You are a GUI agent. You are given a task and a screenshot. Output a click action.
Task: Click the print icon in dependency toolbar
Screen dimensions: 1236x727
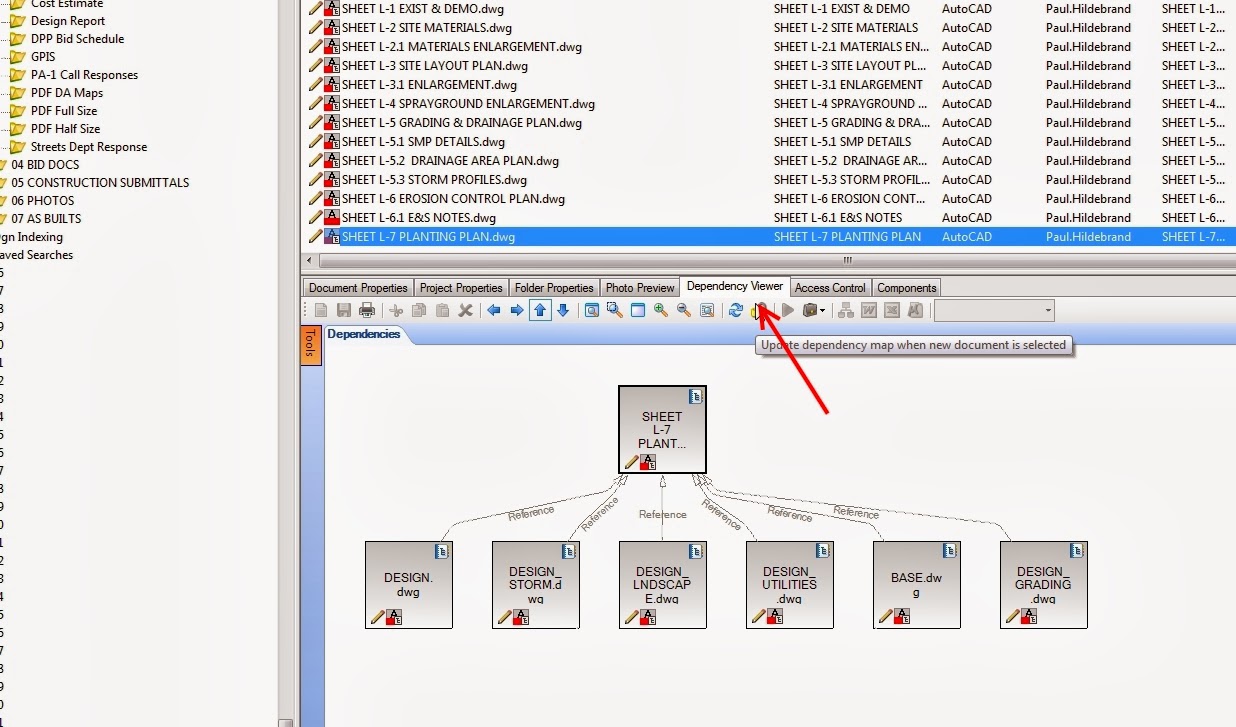coord(367,311)
